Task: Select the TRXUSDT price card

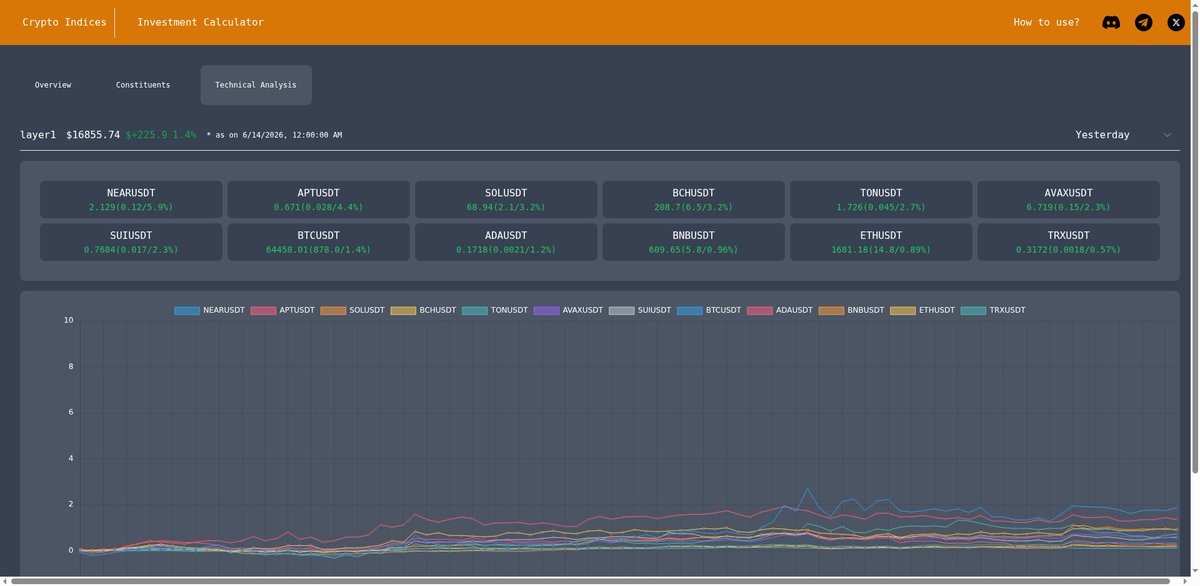Action: [x=1068, y=242]
